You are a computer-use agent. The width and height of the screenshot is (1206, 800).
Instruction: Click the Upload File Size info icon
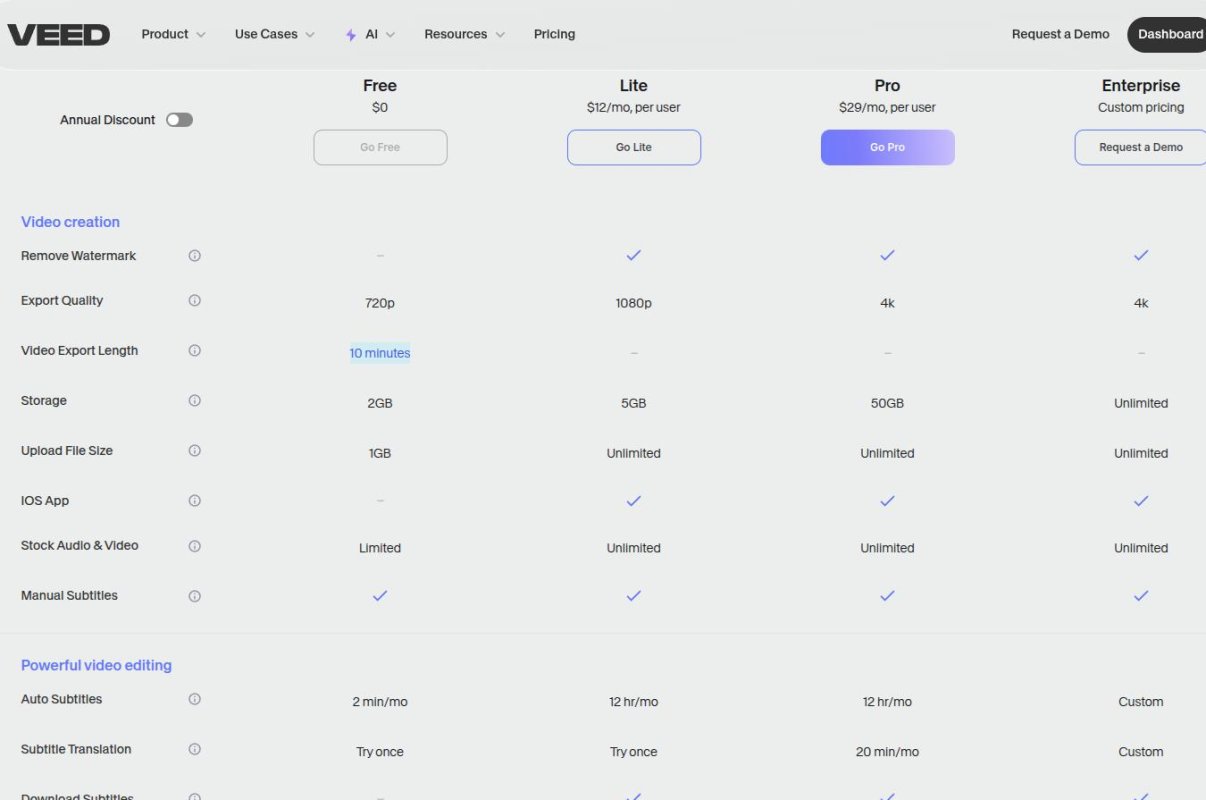point(194,450)
